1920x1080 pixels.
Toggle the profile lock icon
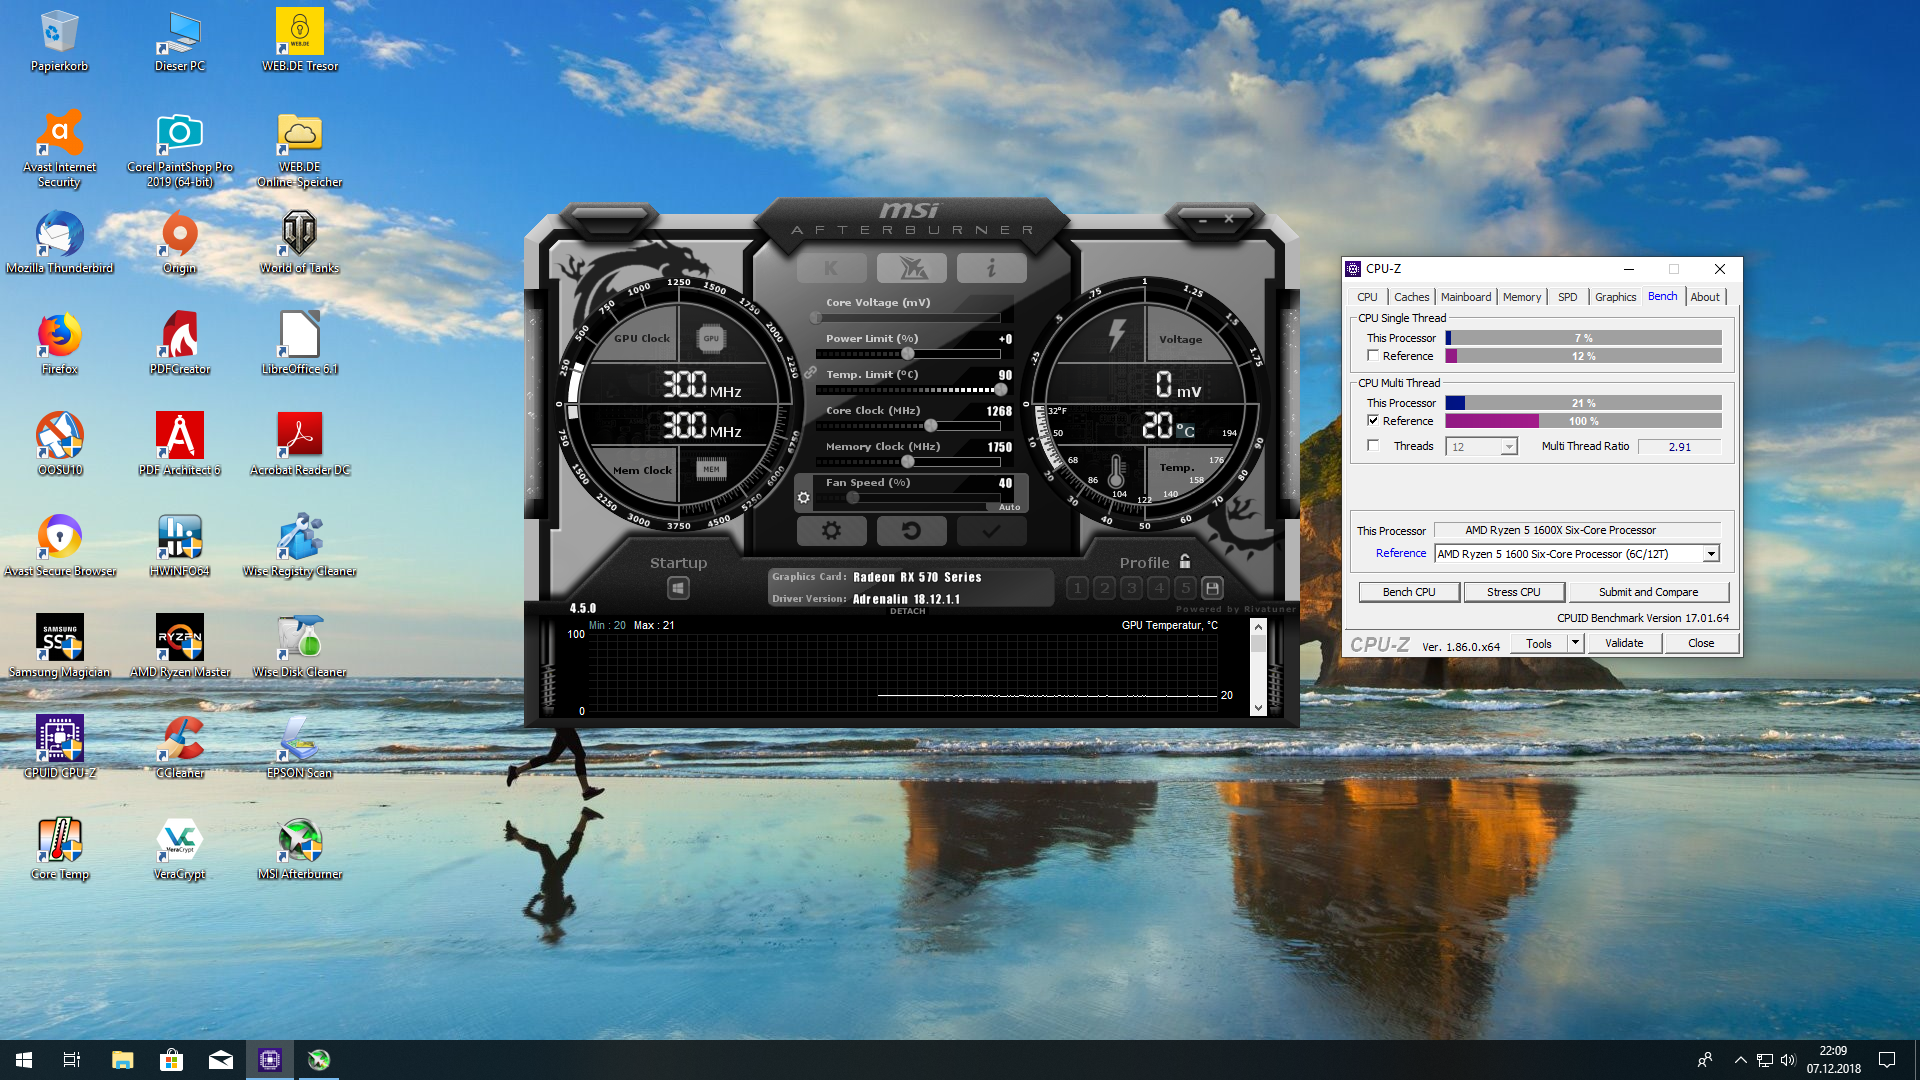click(1185, 562)
